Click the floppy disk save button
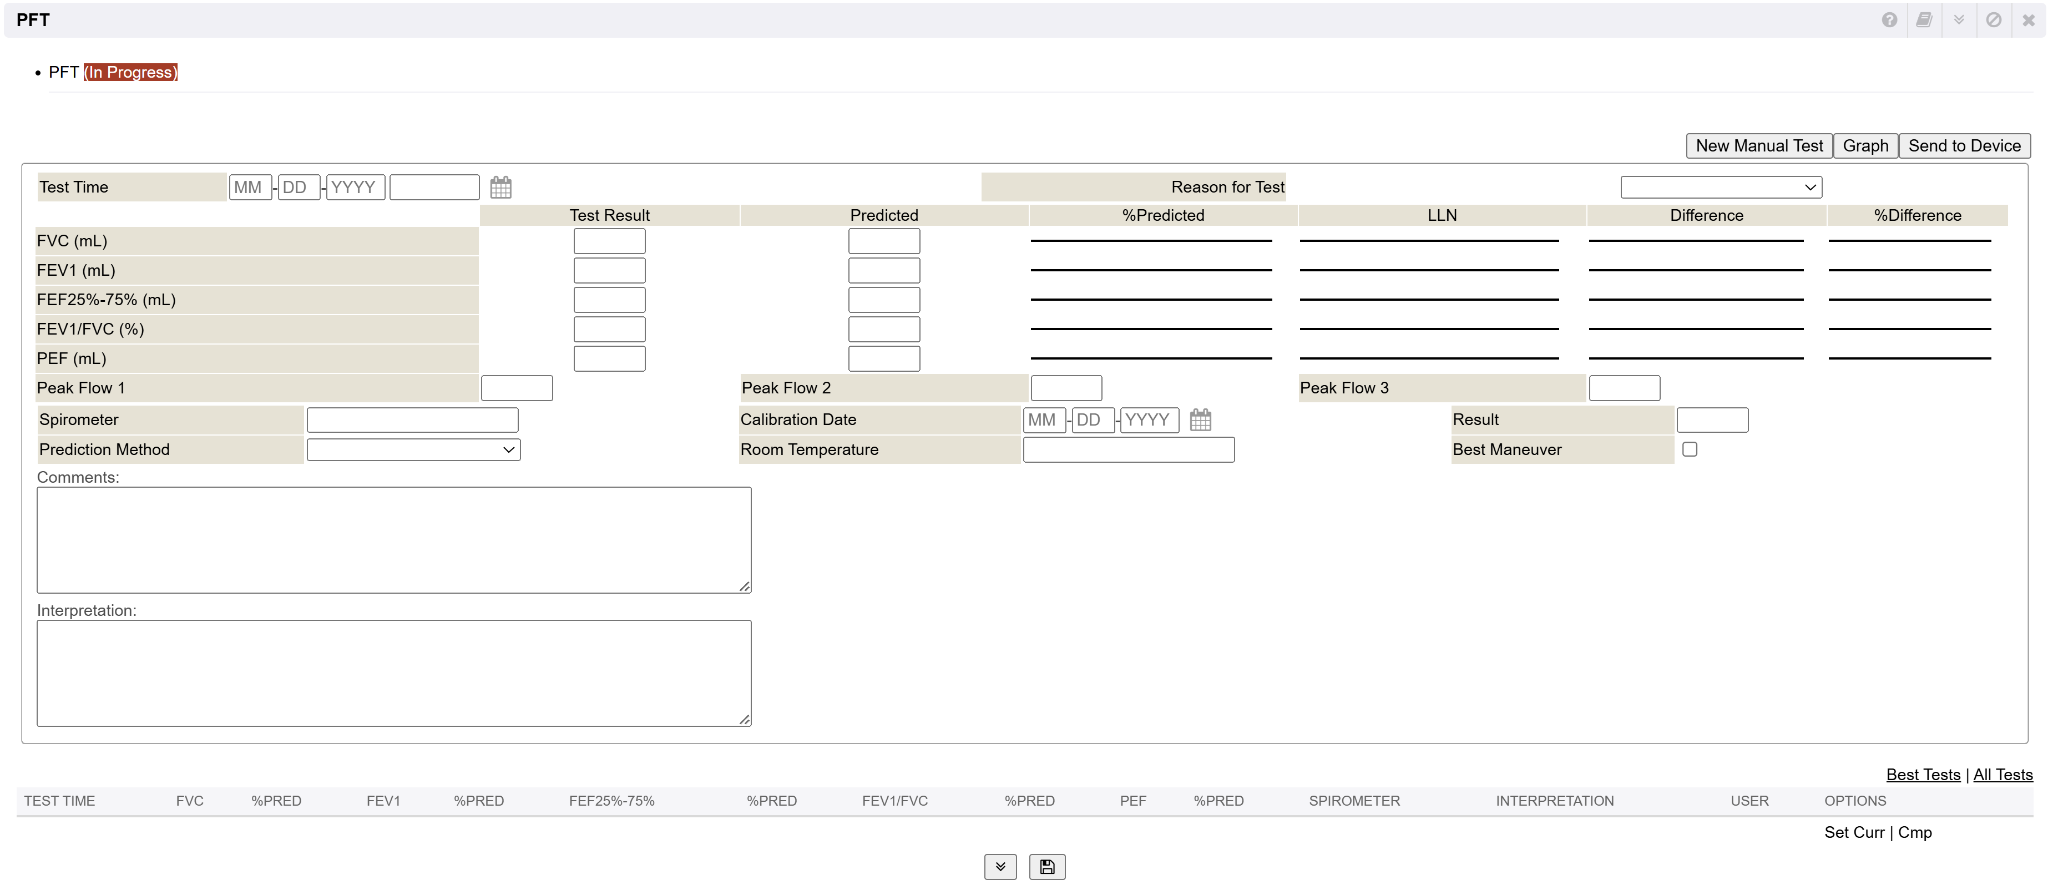This screenshot has width=2048, height=883. [1047, 867]
